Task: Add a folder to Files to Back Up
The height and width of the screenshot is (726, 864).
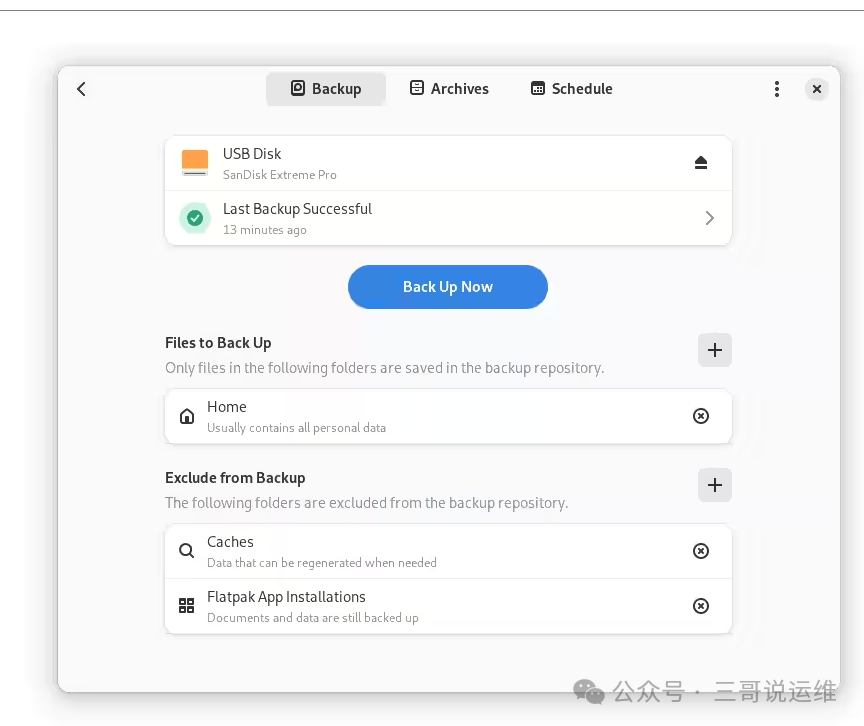Action: (714, 350)
